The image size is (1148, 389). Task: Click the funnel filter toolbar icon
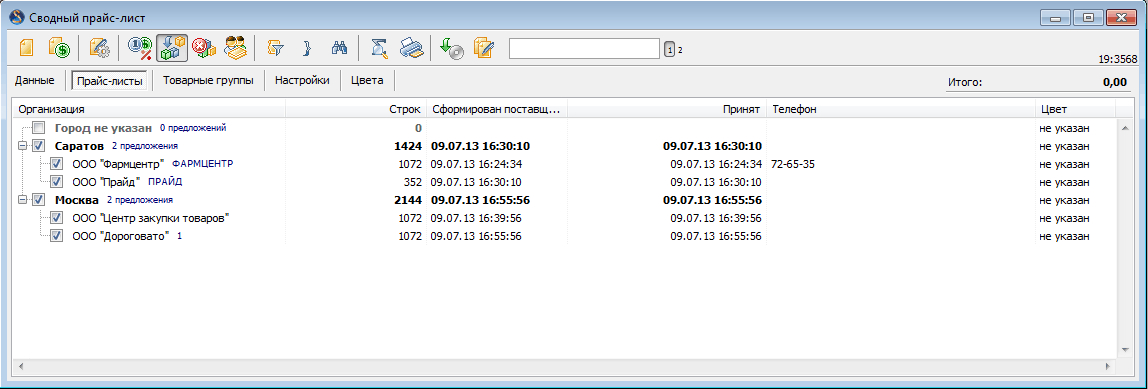pos(275,48)
